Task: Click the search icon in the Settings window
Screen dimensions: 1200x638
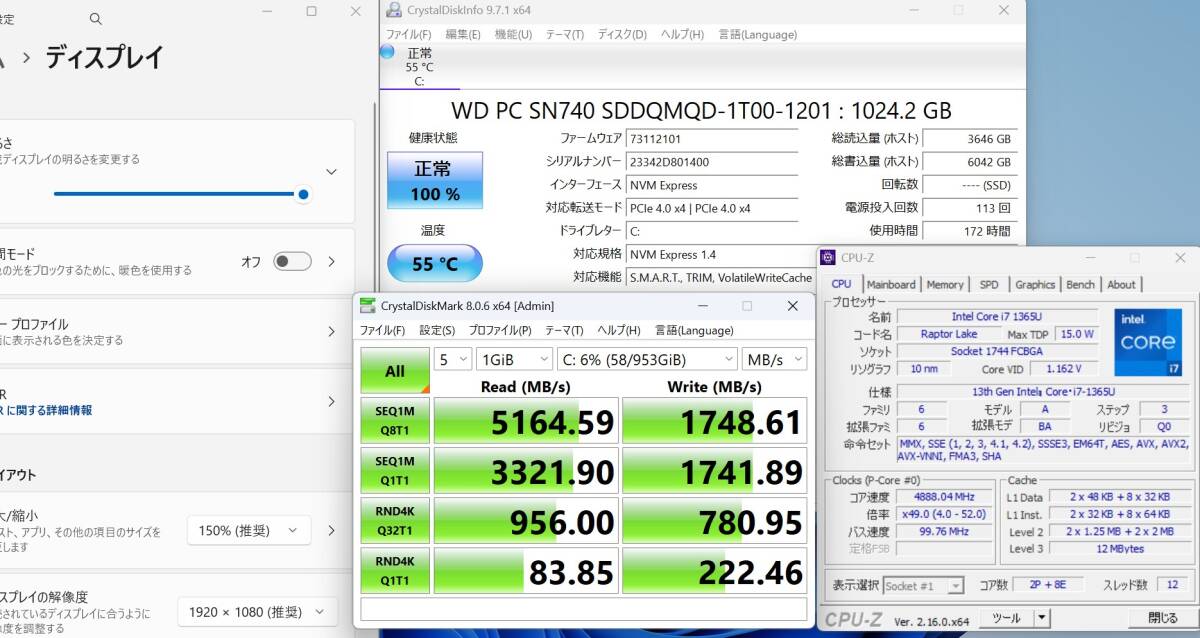Action: (x=95, y=18)
